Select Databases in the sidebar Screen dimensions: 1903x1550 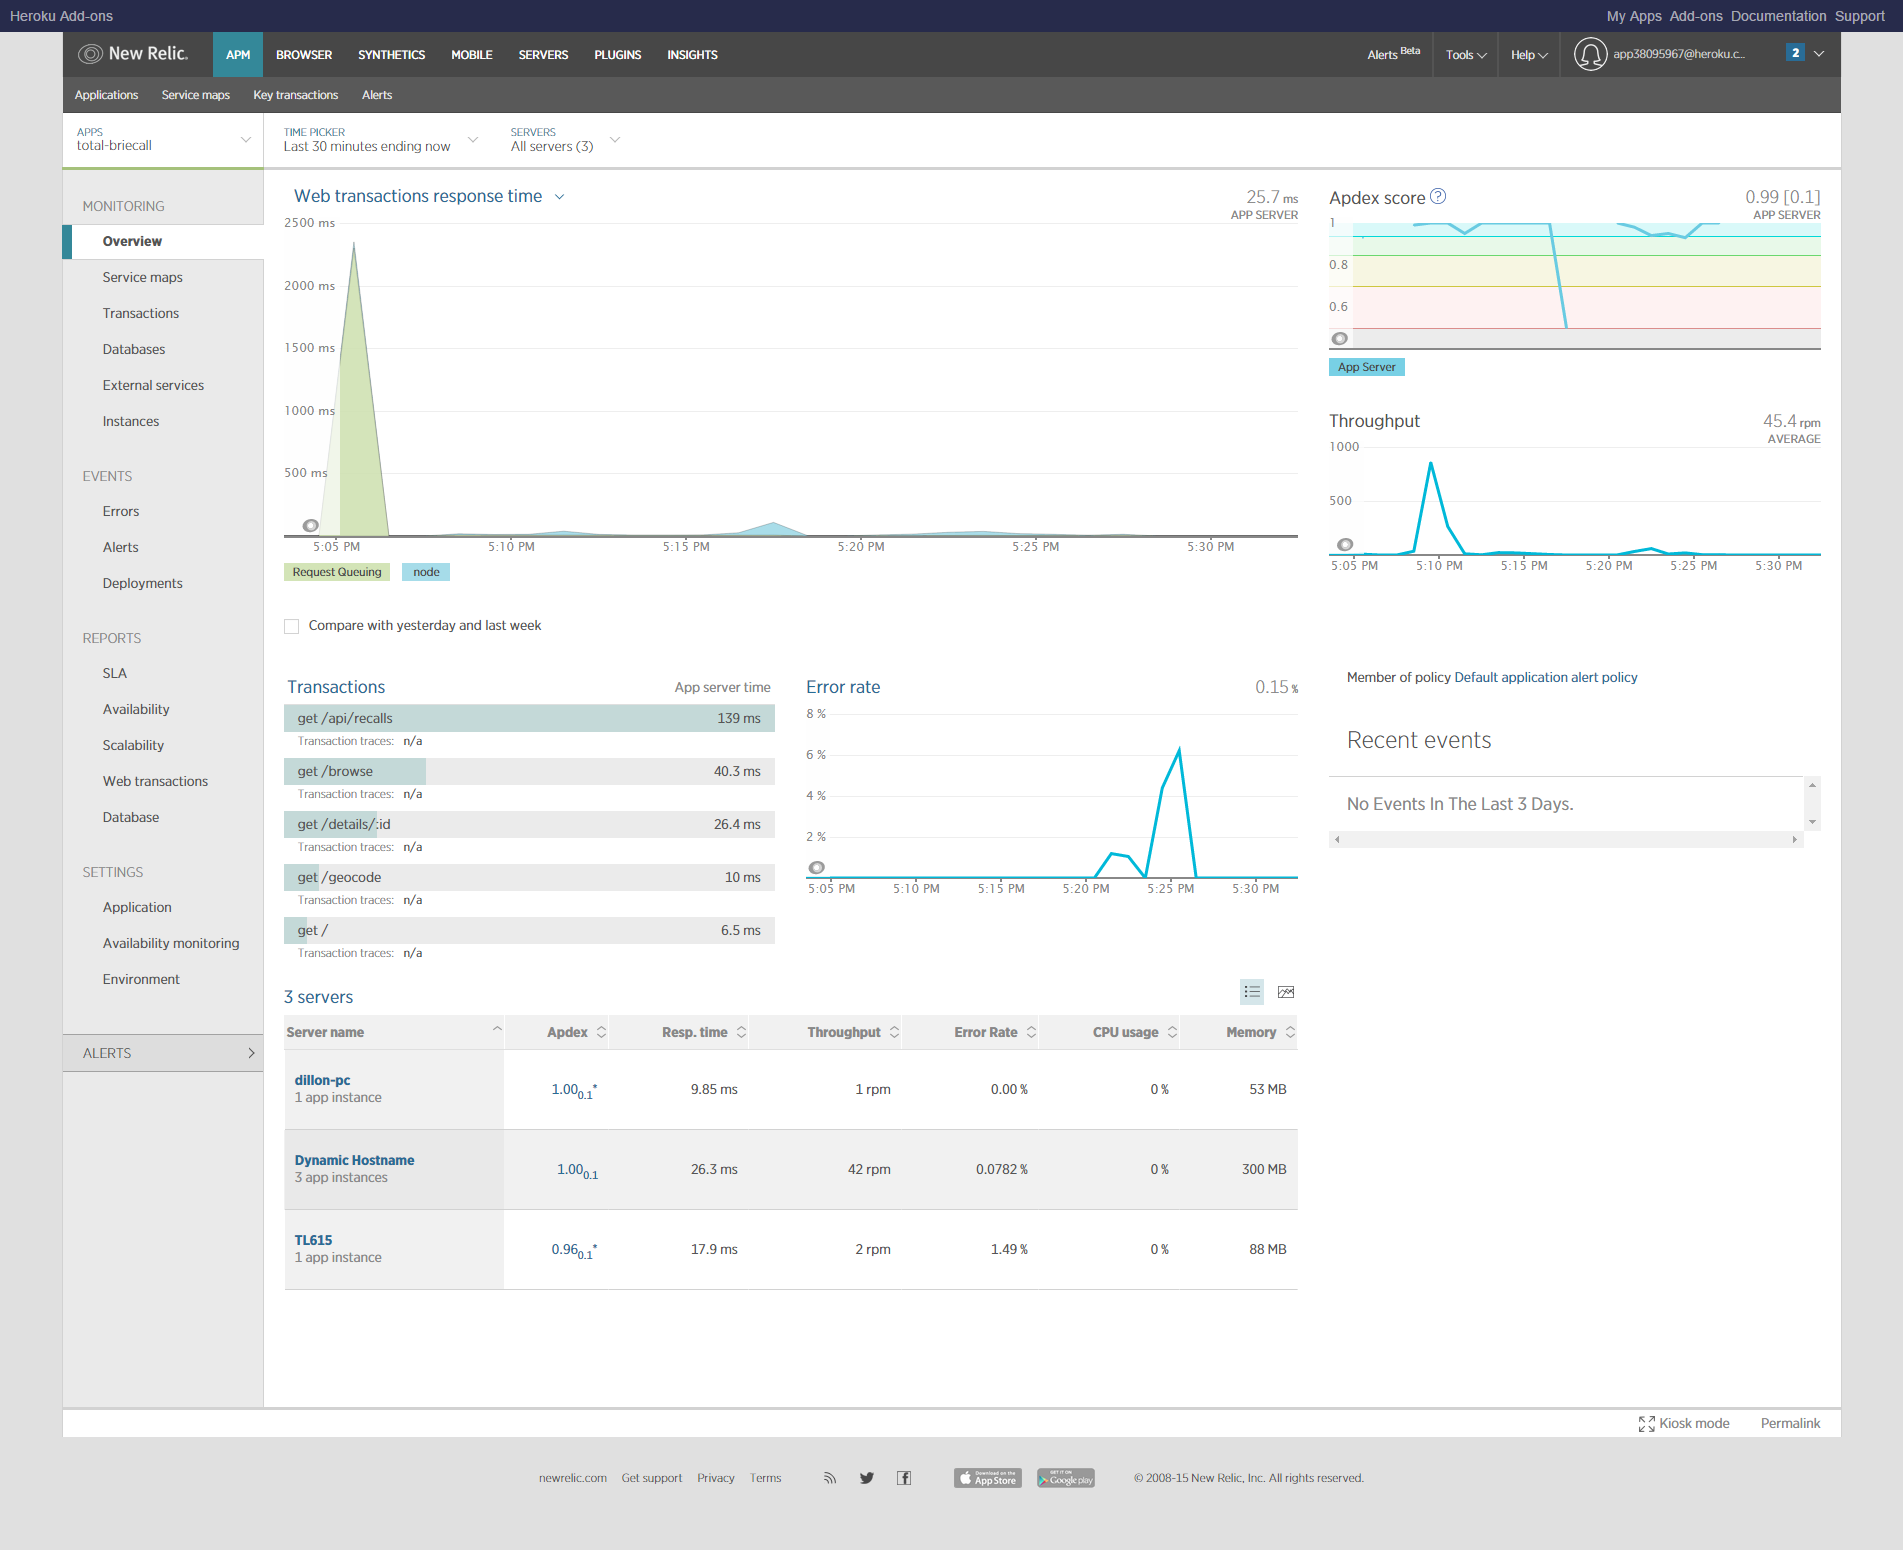(134, 349)
